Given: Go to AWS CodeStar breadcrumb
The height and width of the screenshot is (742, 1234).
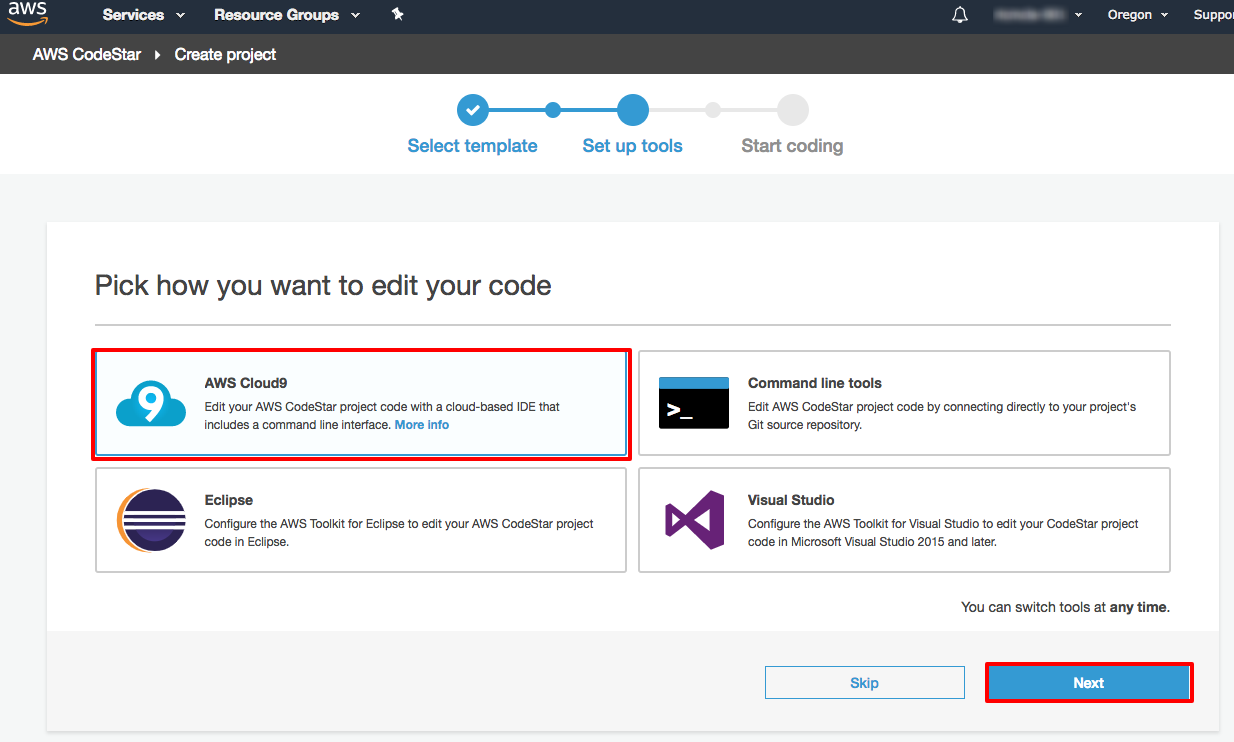Looking at the screenshot, I should (87, 54).
